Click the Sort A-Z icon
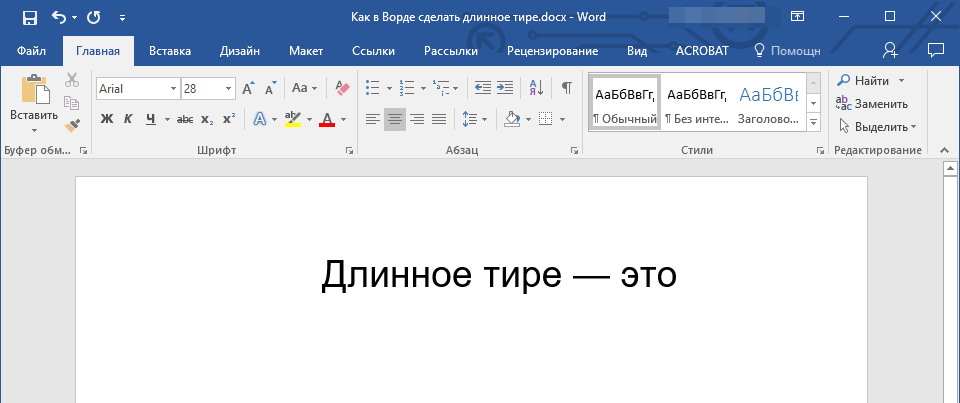The height and width of the screenshot is (403, 960). click(535, 88)
